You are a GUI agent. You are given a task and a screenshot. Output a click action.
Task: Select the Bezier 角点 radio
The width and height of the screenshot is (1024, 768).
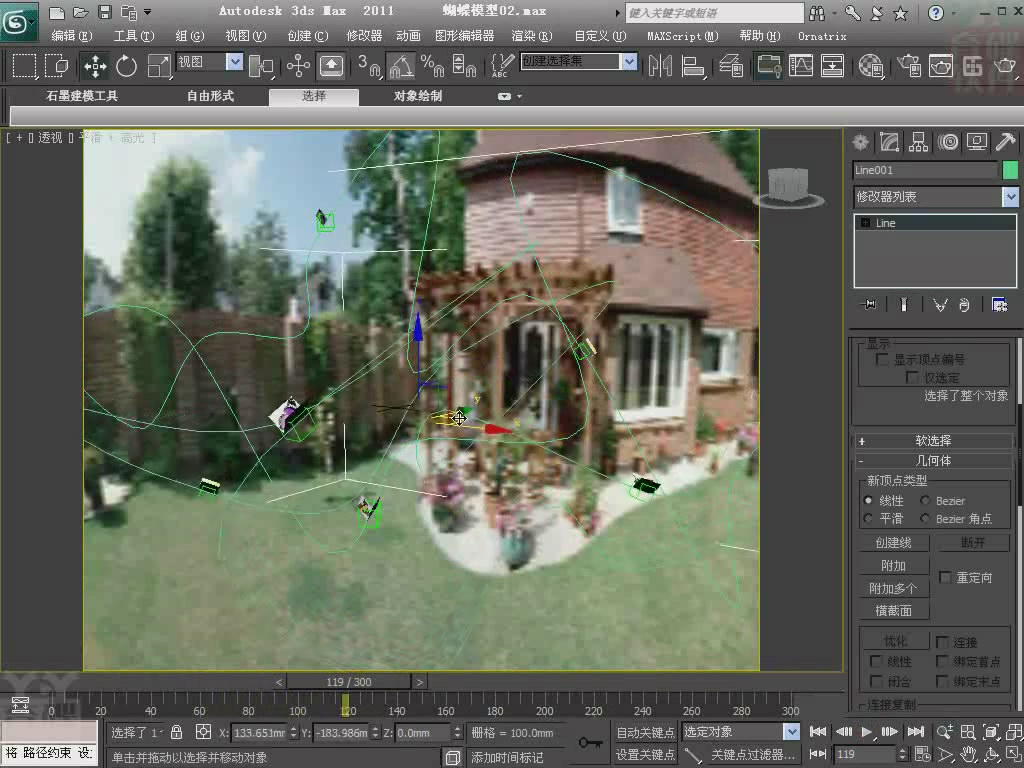pos(925,518)
